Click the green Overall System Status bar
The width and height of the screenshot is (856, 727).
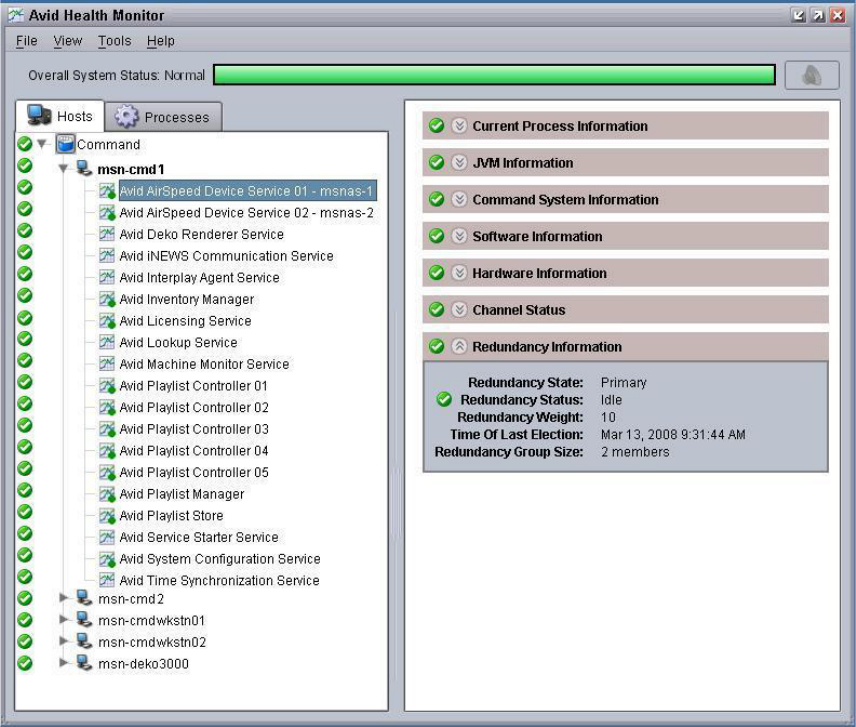[494, 75]
